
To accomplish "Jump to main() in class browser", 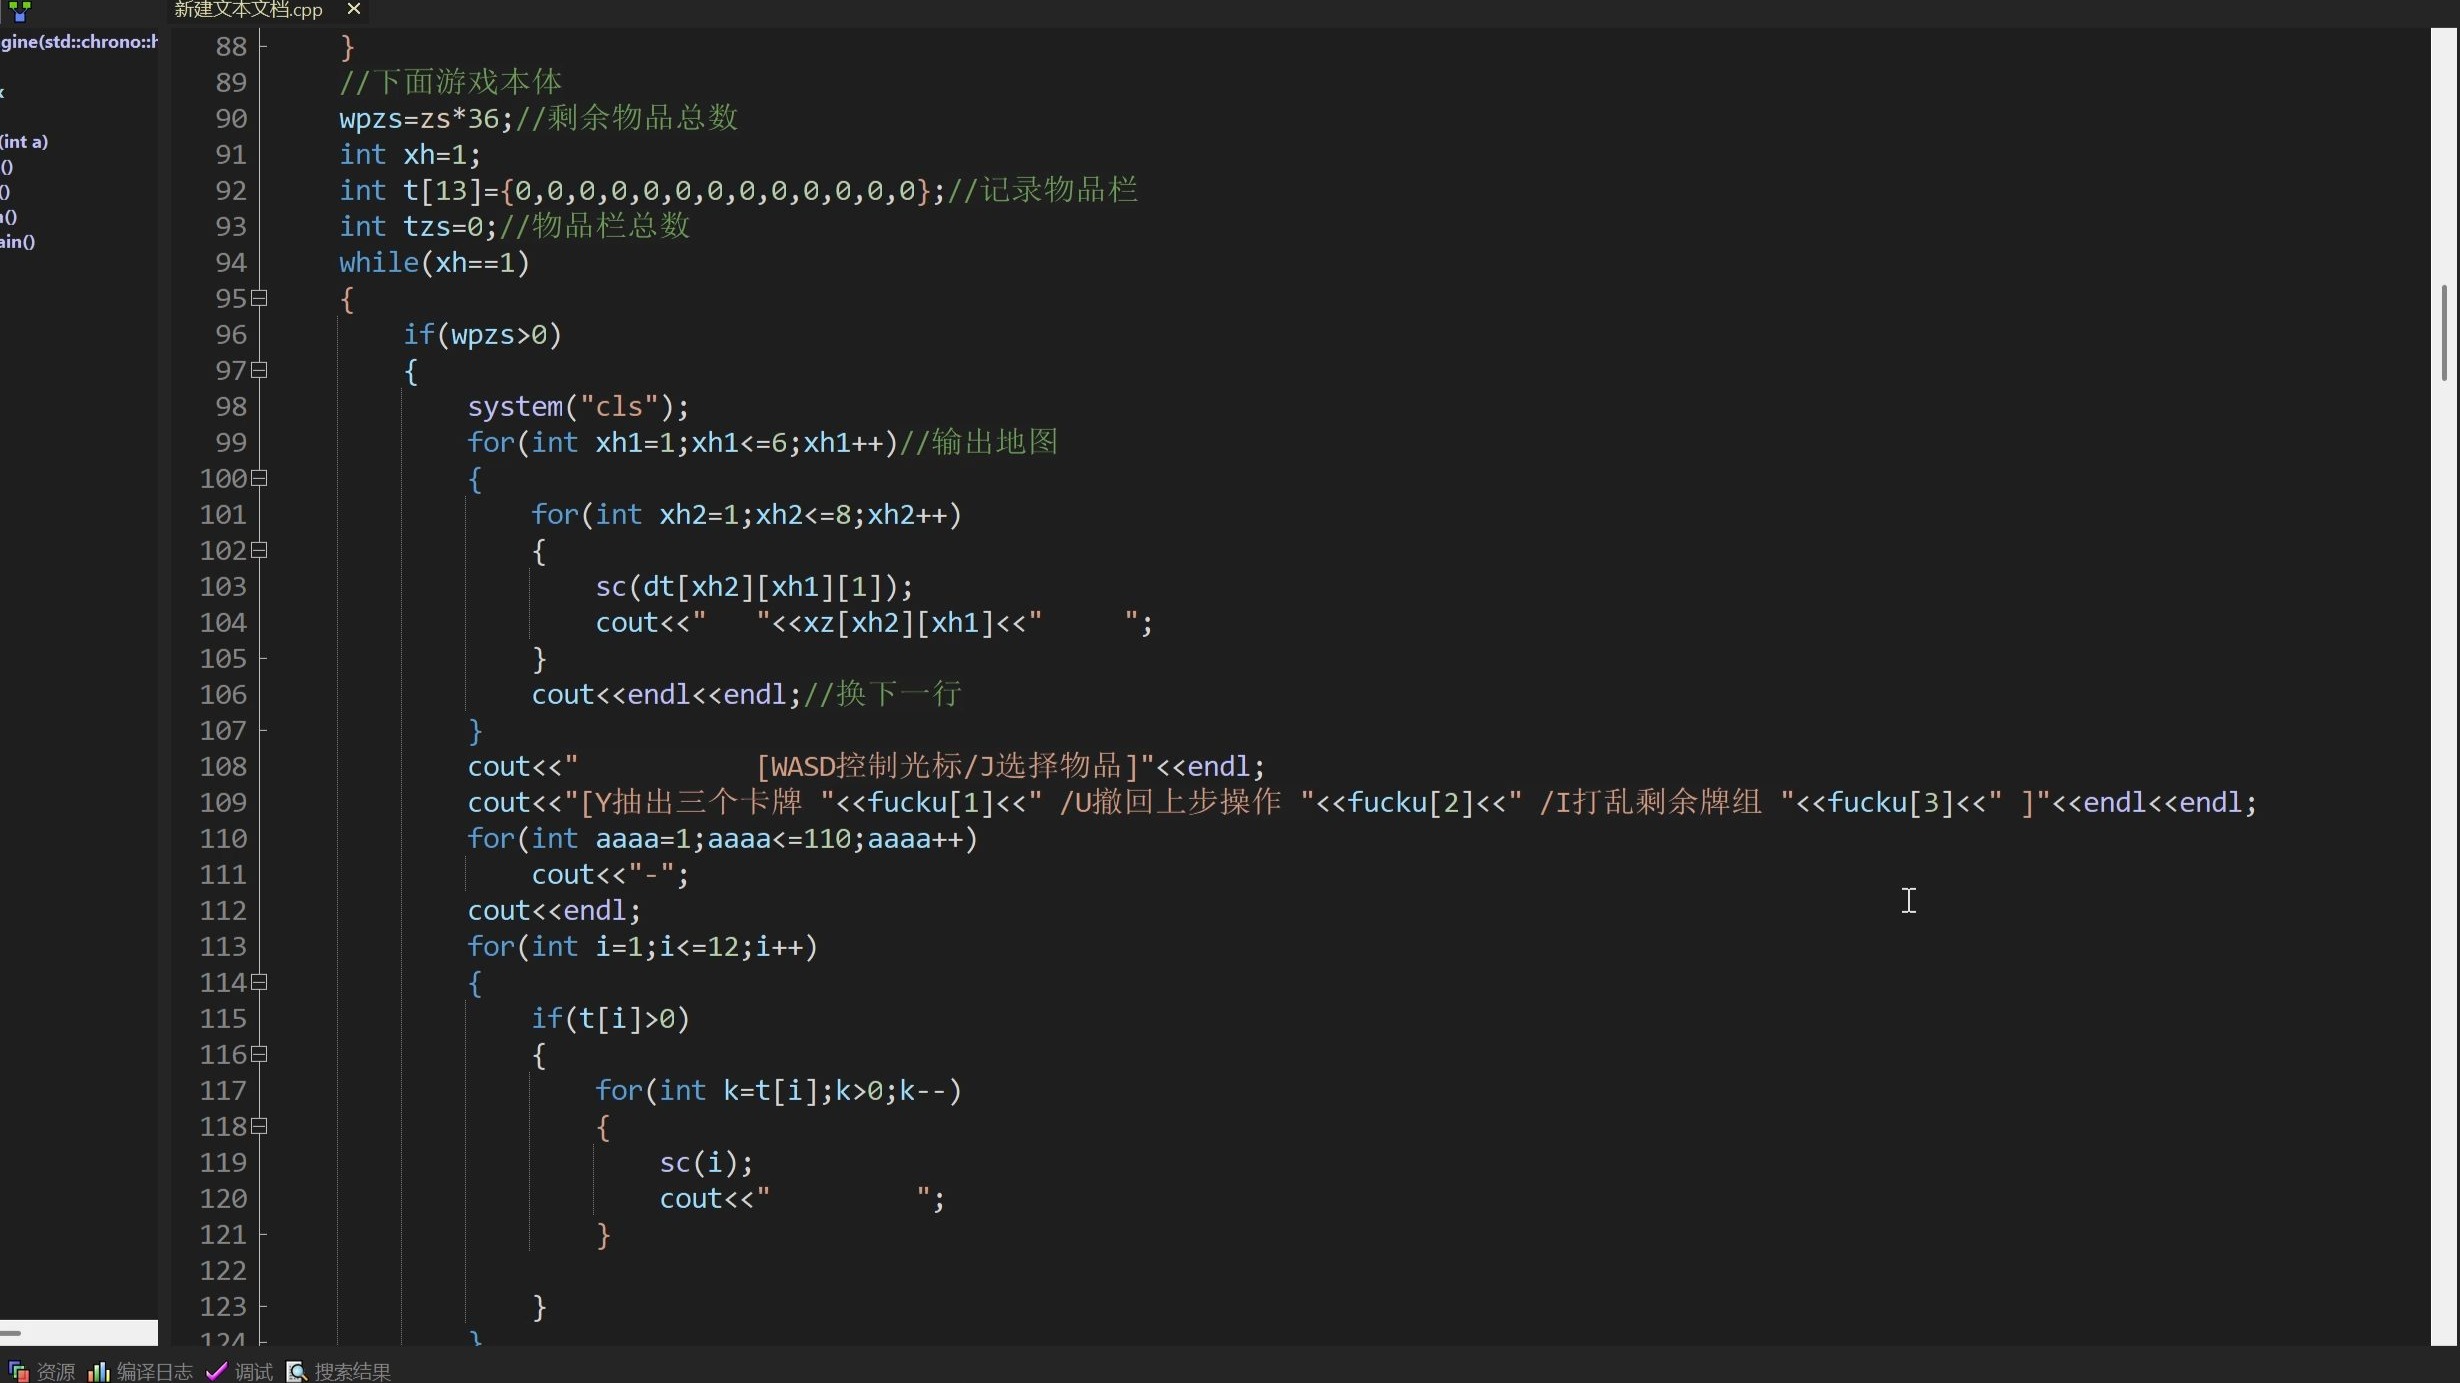I will (x=18, y=242).
